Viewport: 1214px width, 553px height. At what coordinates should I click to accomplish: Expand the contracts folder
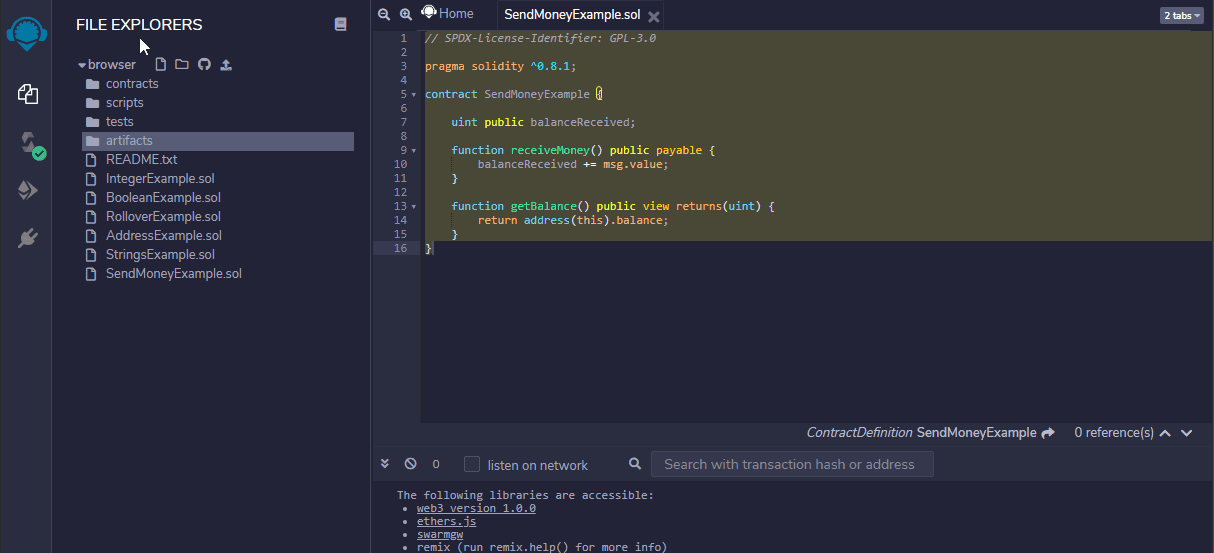pyautogui.click(x=132, y=84)
